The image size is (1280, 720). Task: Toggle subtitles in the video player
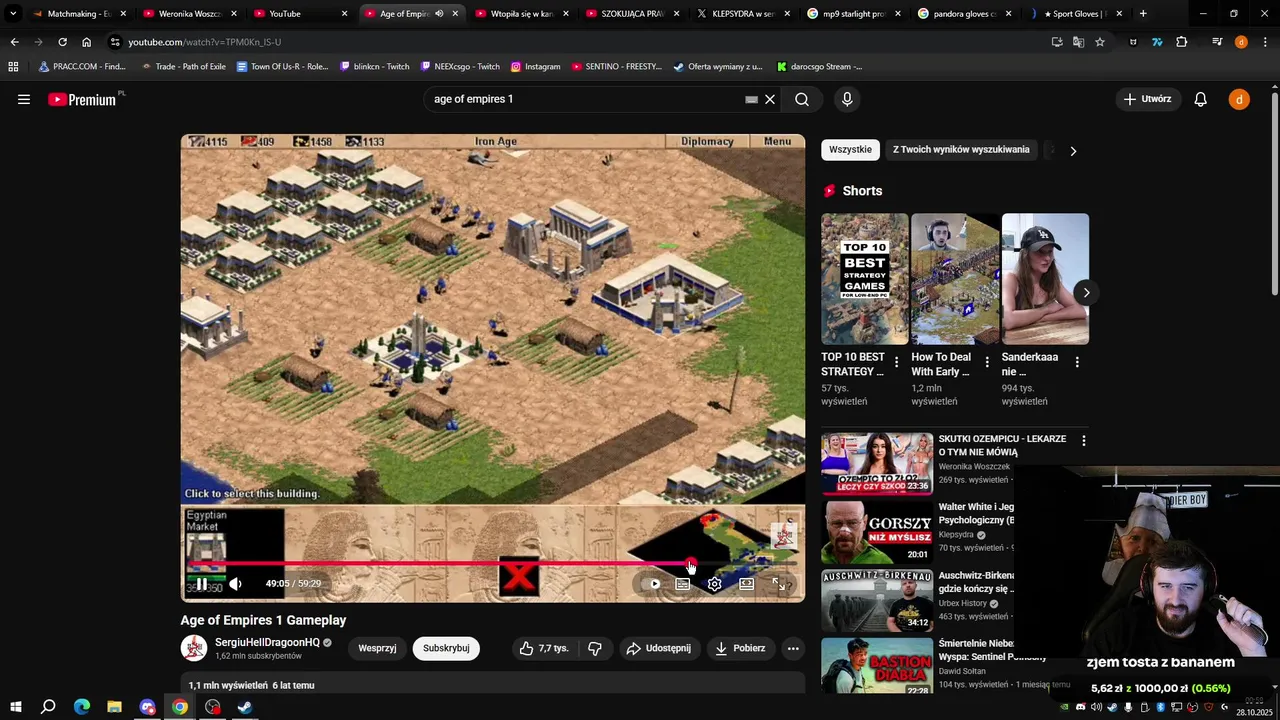click(682, 584)
